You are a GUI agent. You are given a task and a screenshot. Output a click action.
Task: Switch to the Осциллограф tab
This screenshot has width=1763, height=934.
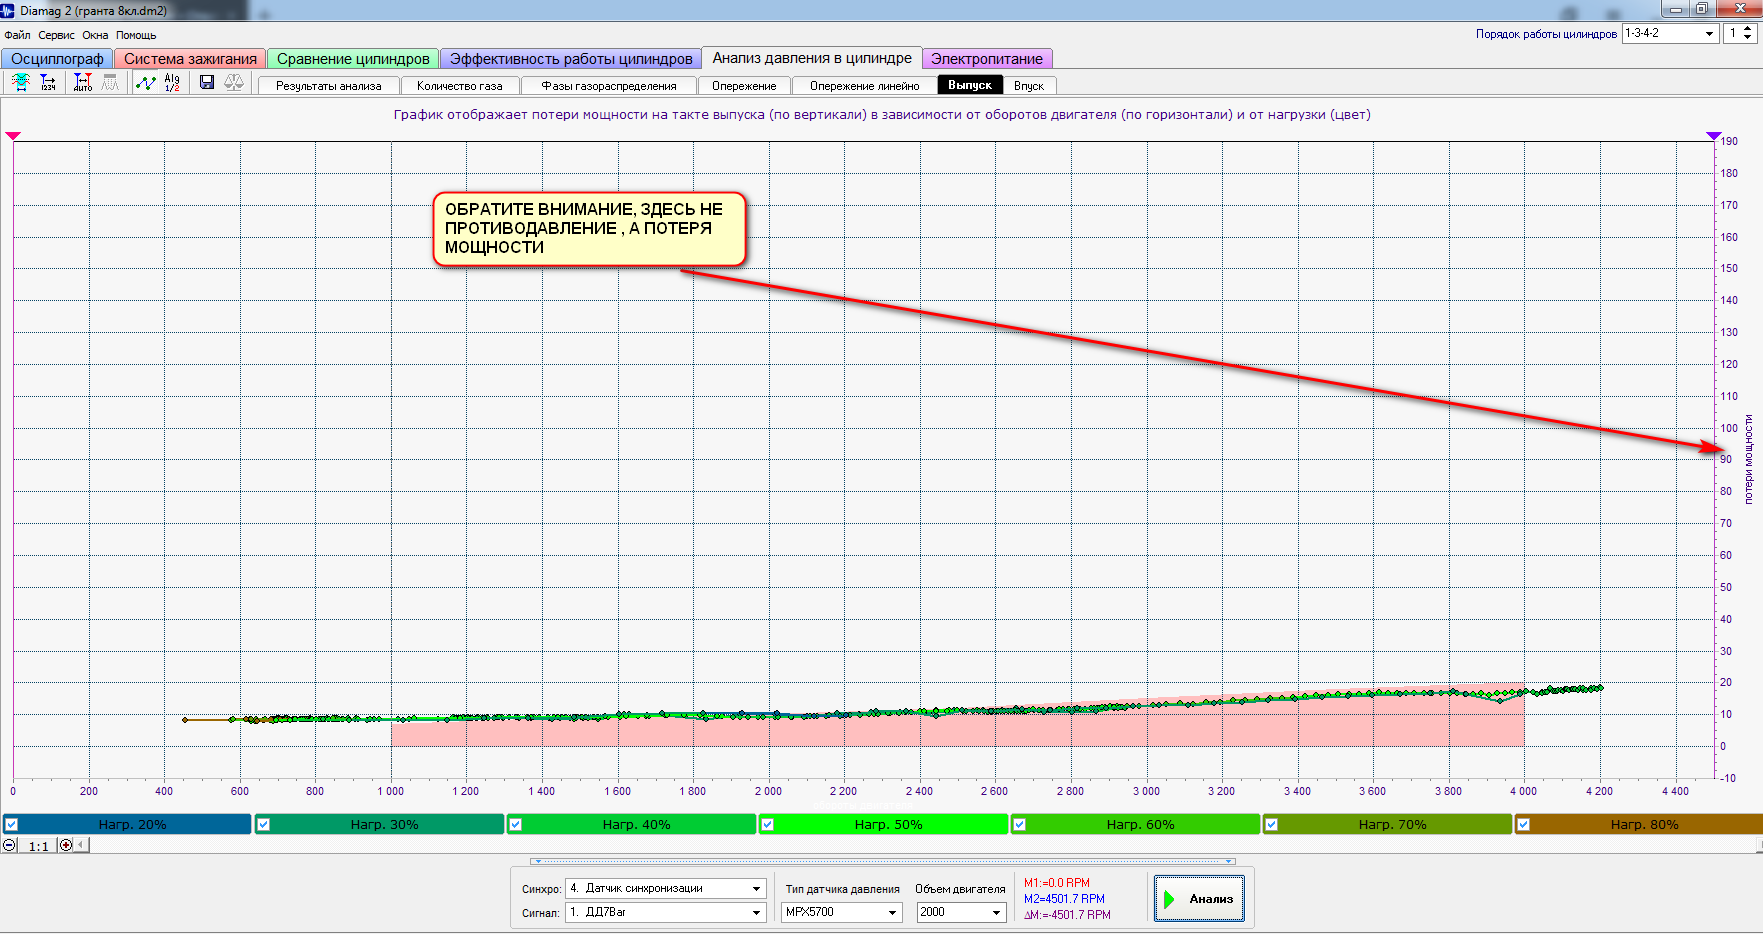(57, 59)
